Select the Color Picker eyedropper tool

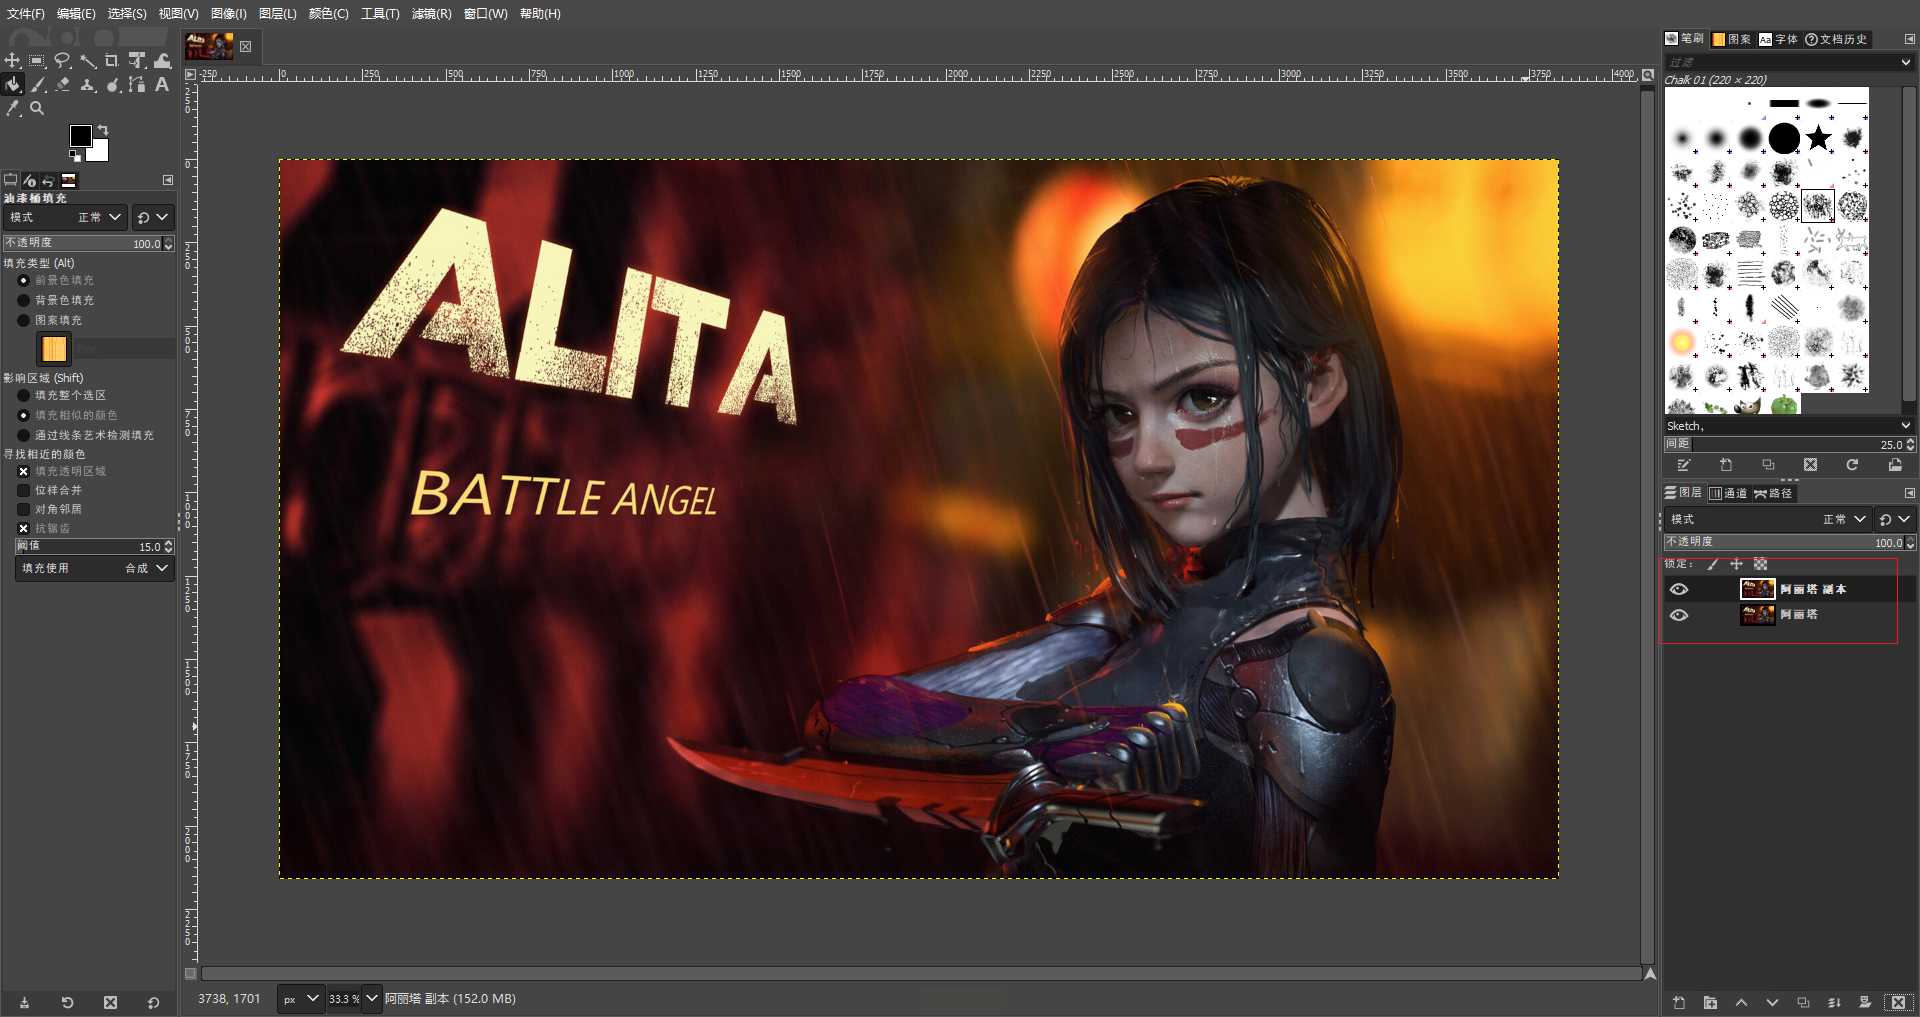click(13, 108)
